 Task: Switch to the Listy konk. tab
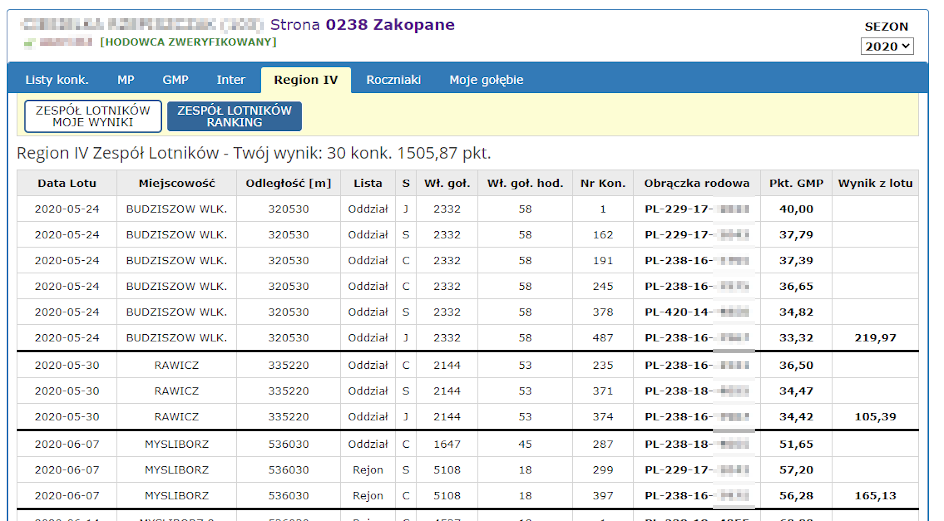pos(57,80)
